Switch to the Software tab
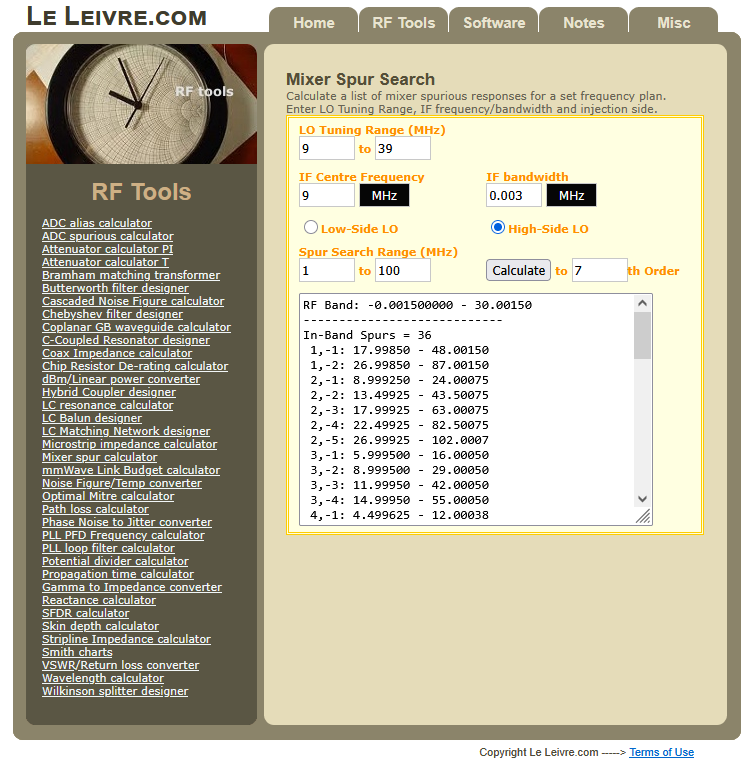Viewport: 754px width, 765px height. [x=493, y=22]
